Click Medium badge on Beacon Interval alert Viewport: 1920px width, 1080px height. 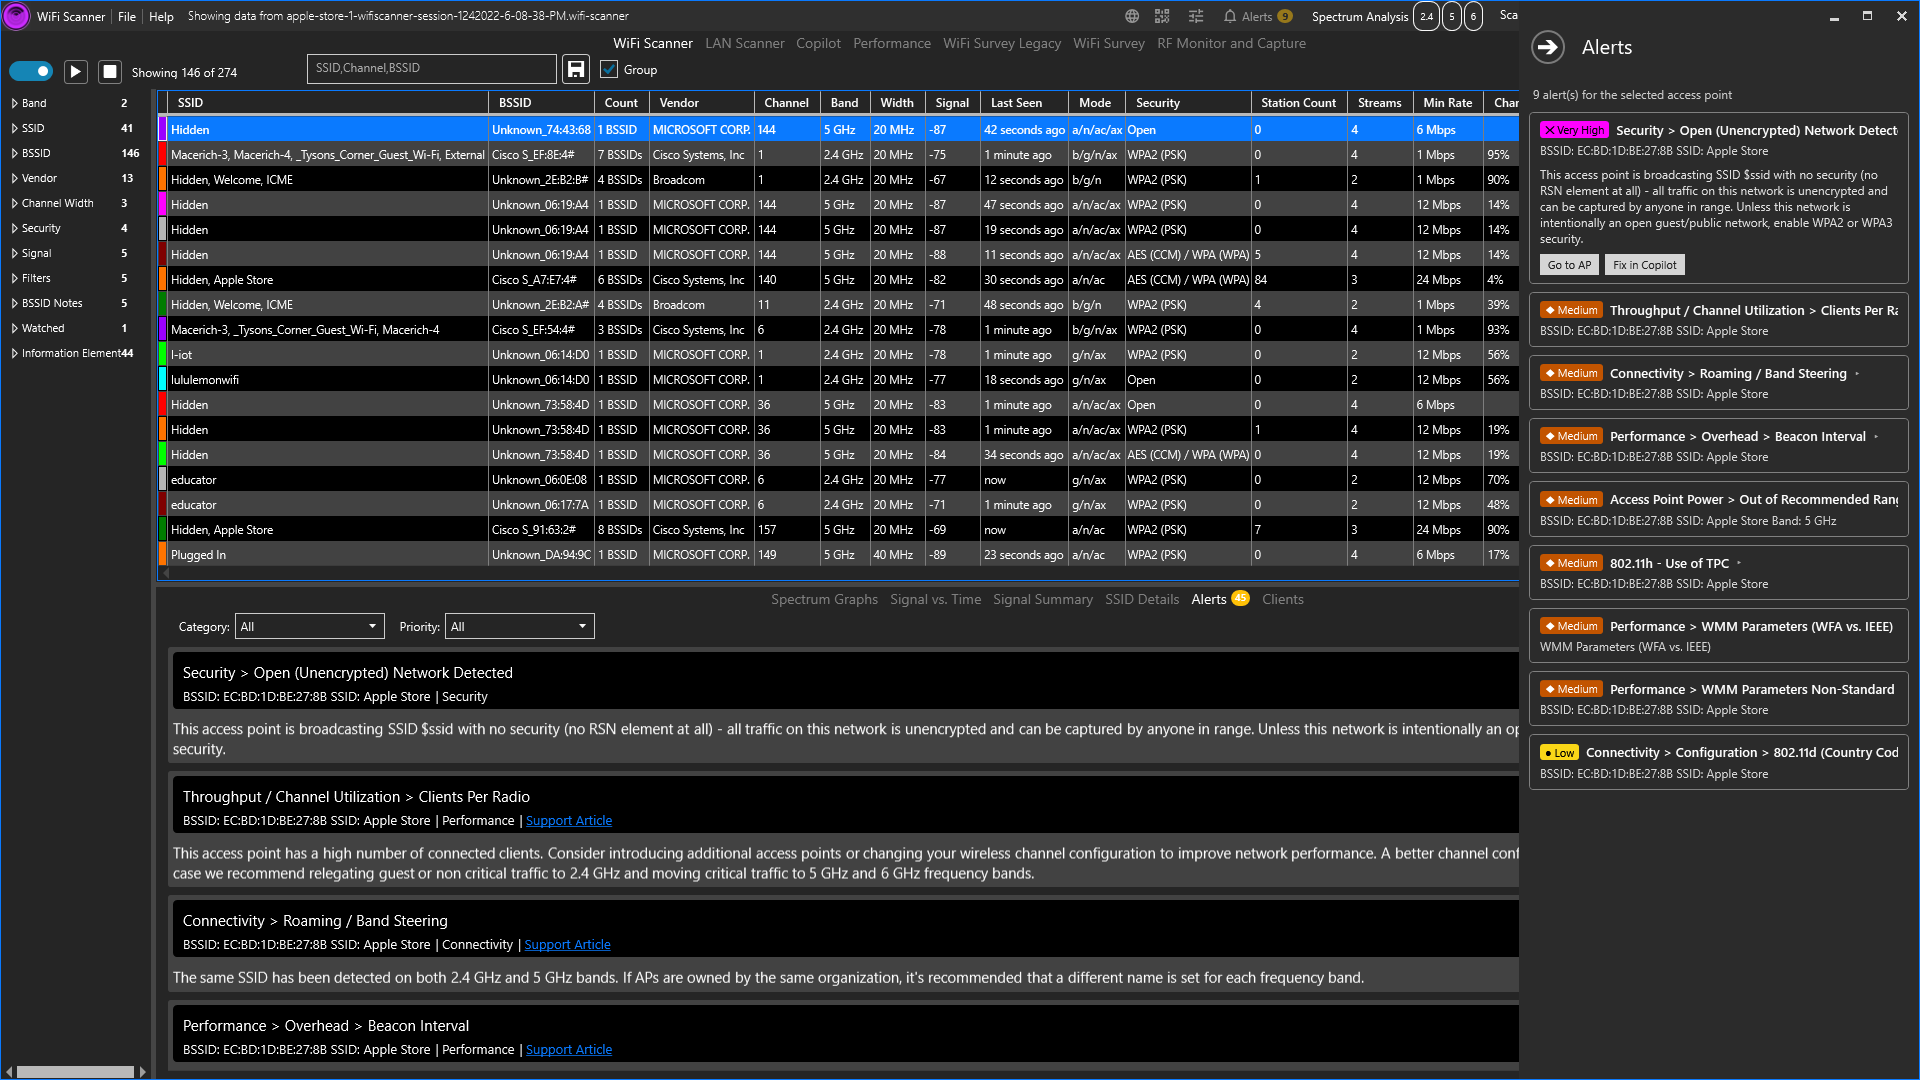tap(1571, 436)
